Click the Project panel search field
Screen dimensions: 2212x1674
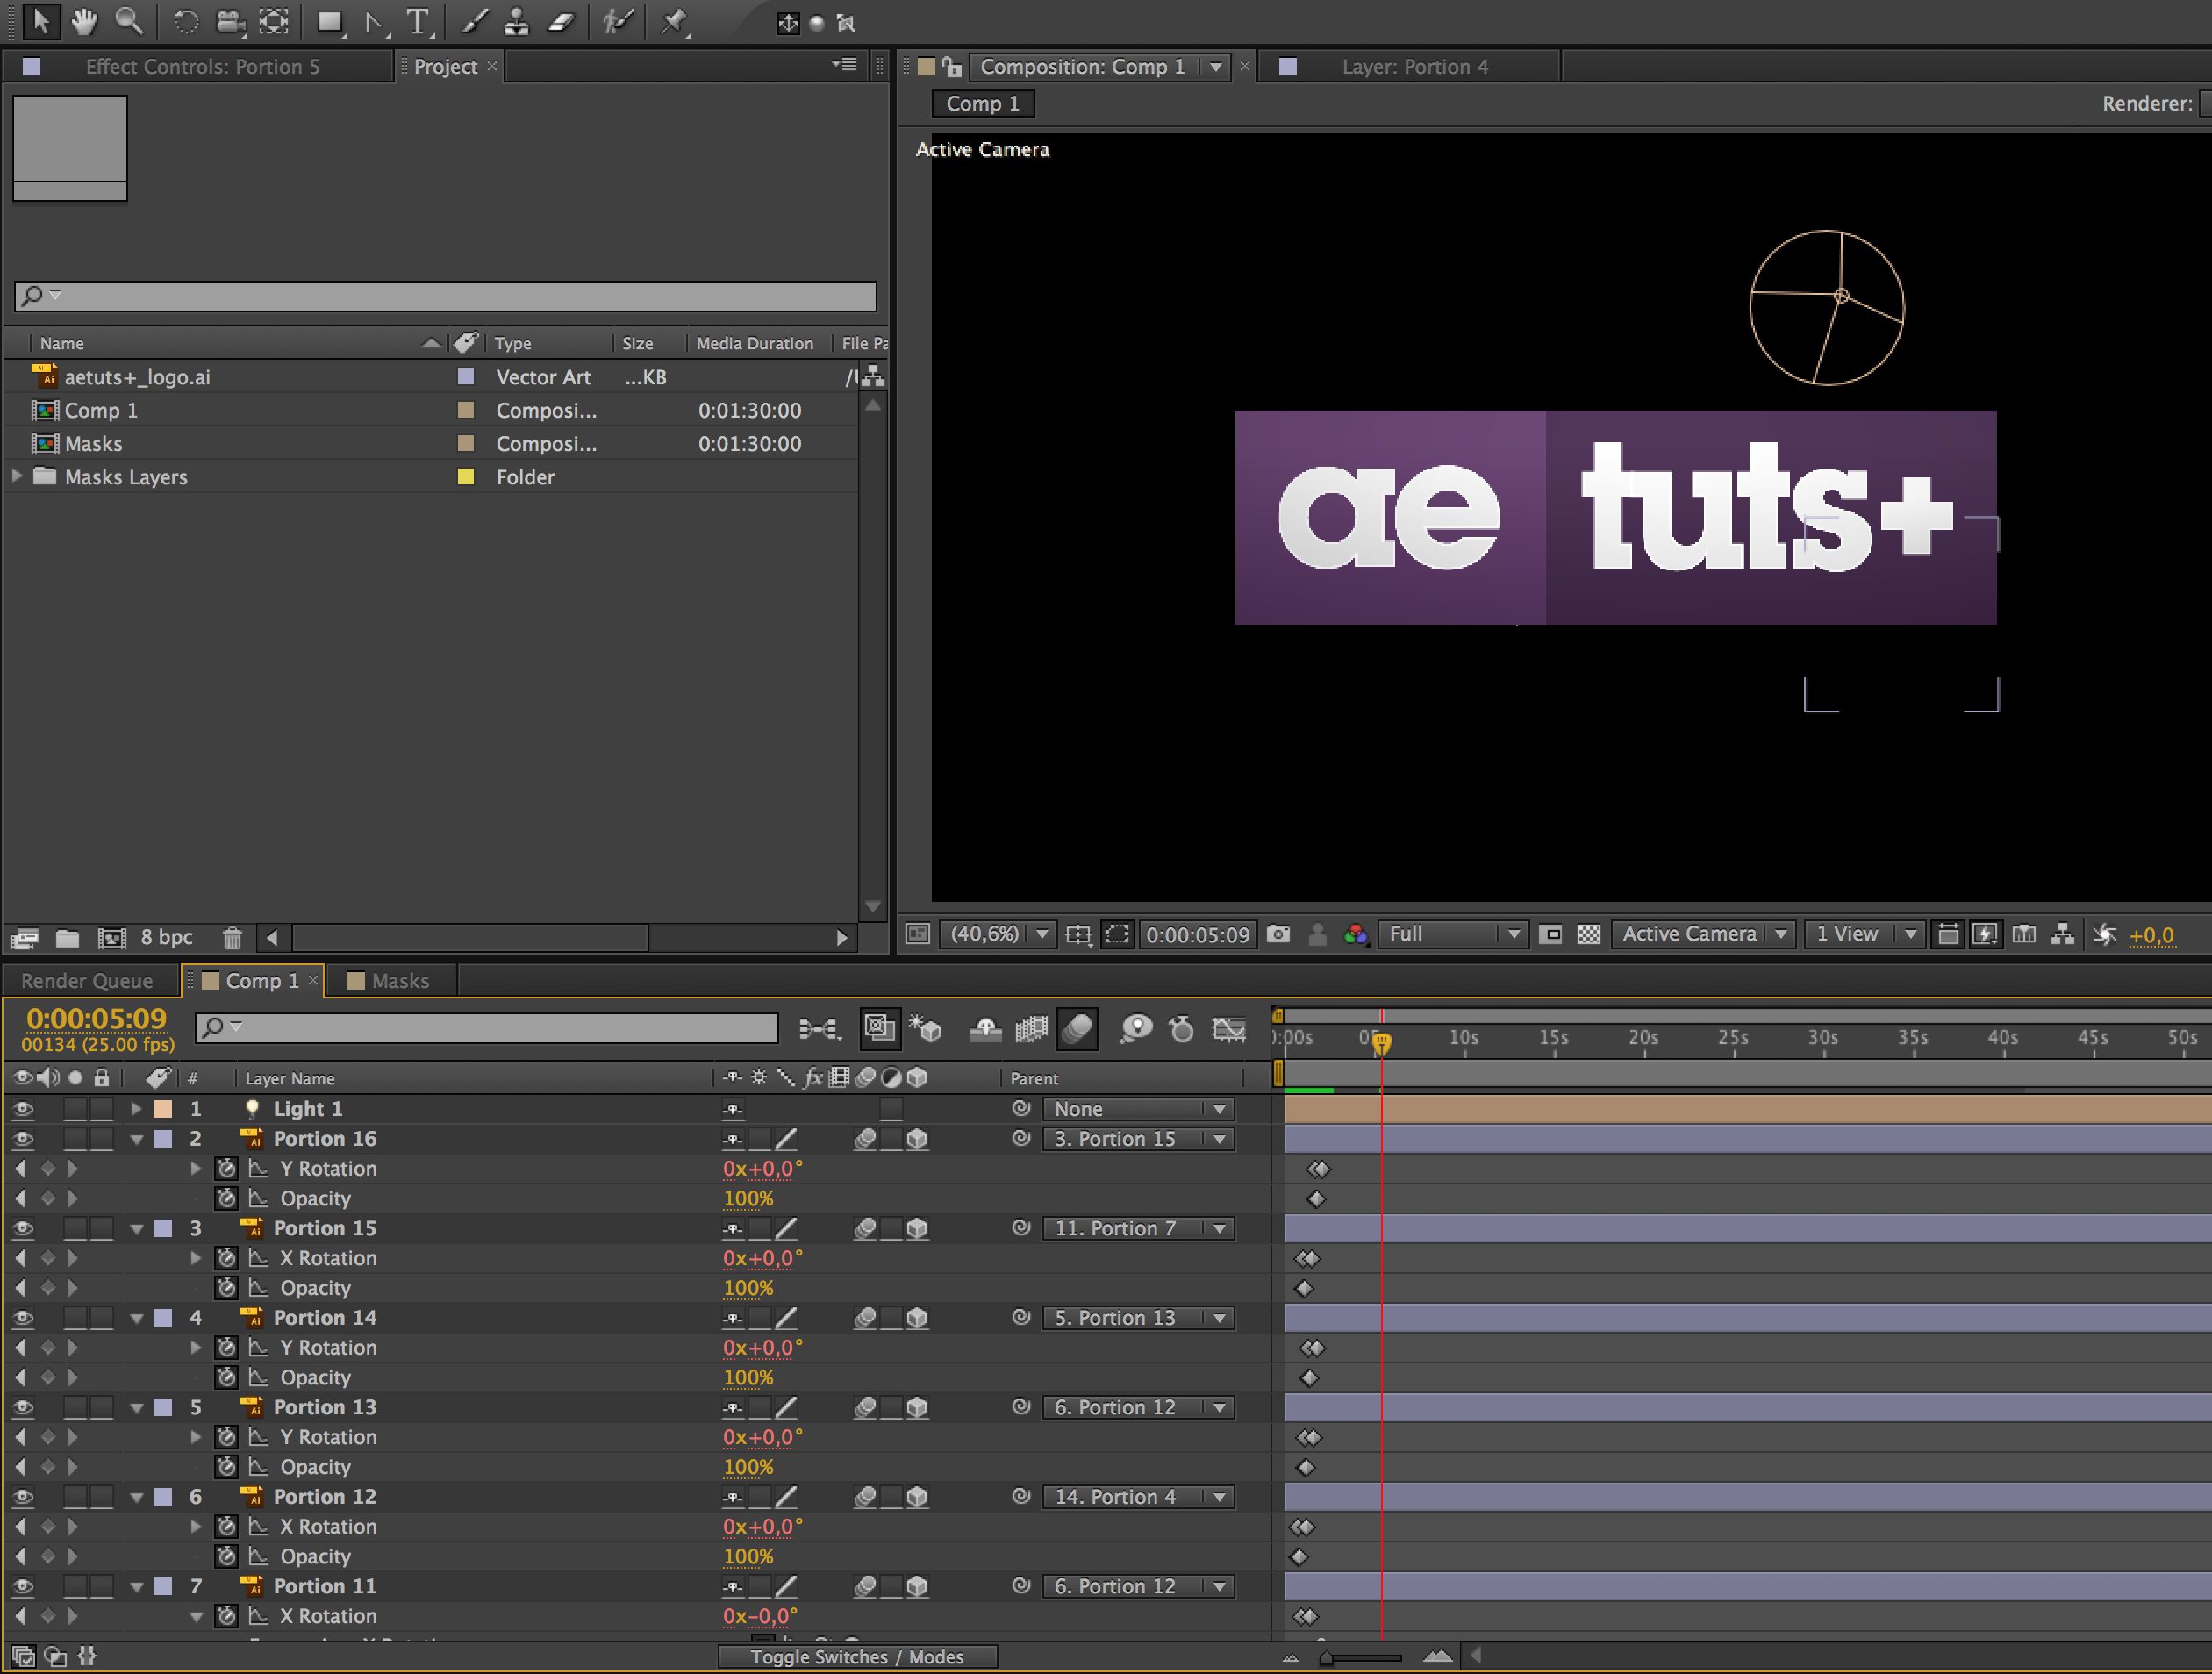(x=446, y=296)
